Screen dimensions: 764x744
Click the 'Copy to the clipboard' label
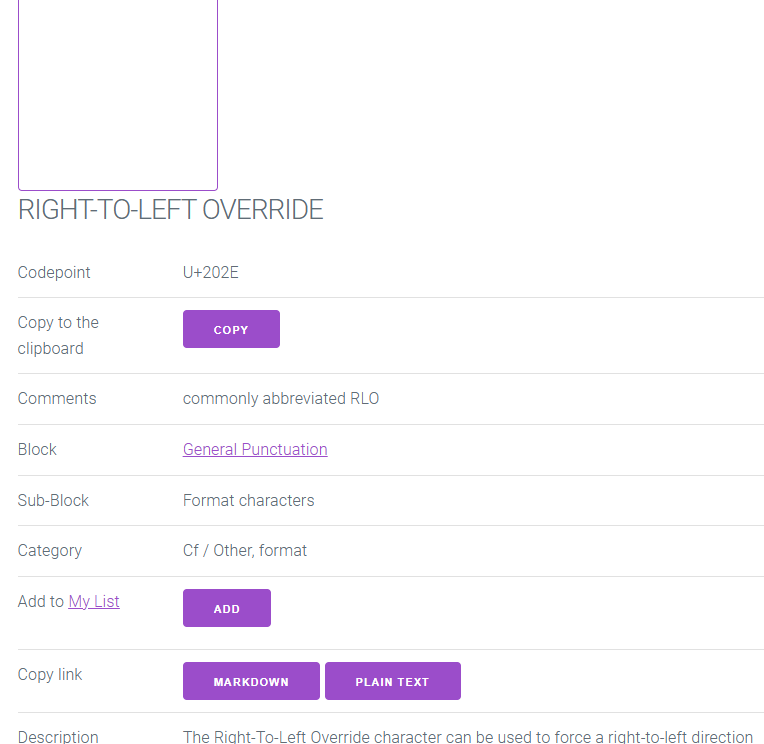[x=58, y=336]
